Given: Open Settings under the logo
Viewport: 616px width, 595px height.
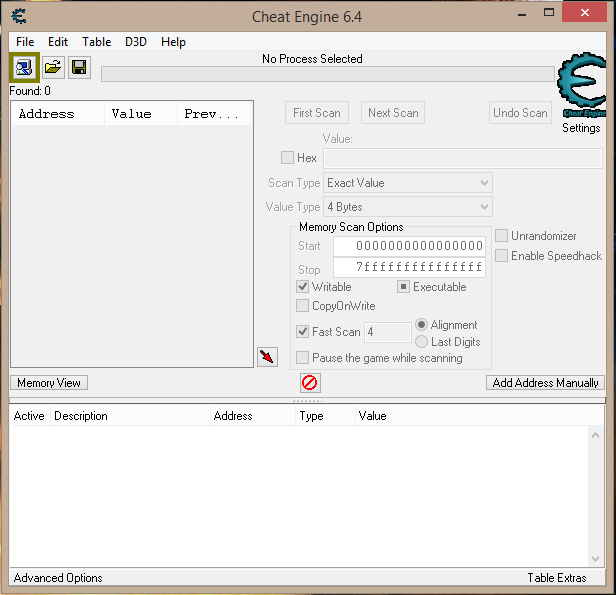Looking at the screenshot, I should tap(581, 128).
